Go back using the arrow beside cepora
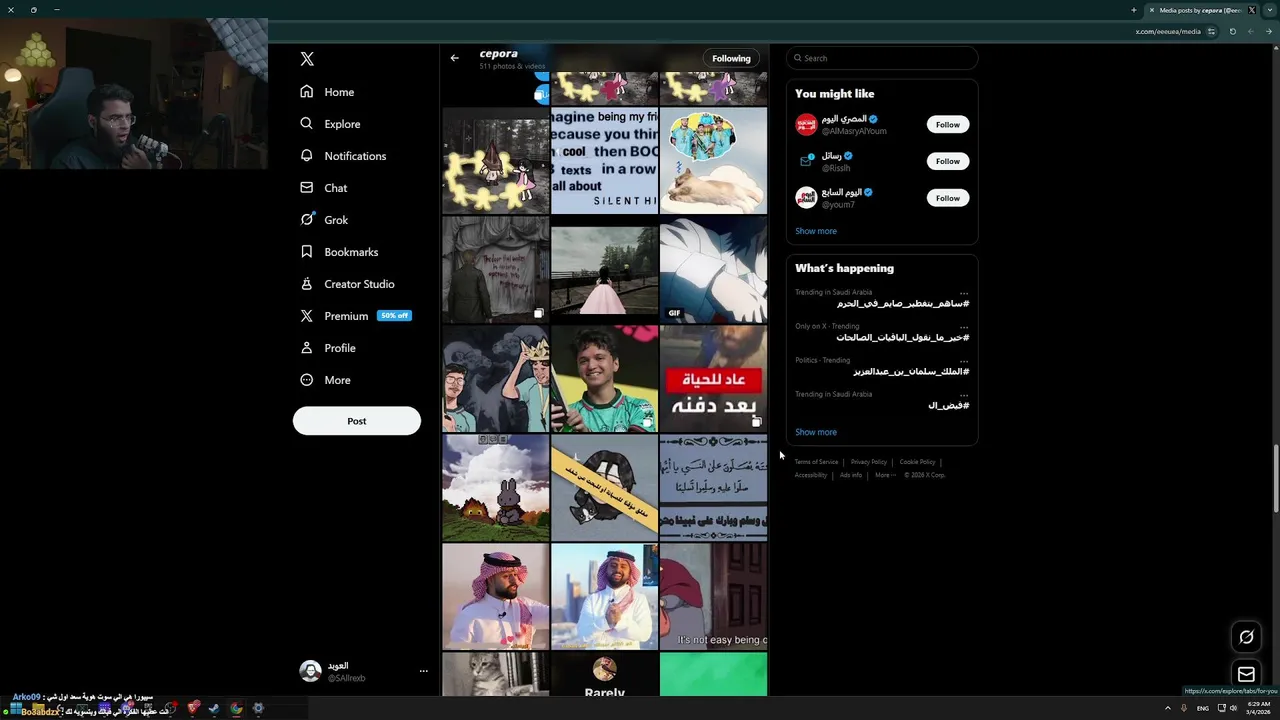The image size is (1280, 720). (x=454, y=58)
